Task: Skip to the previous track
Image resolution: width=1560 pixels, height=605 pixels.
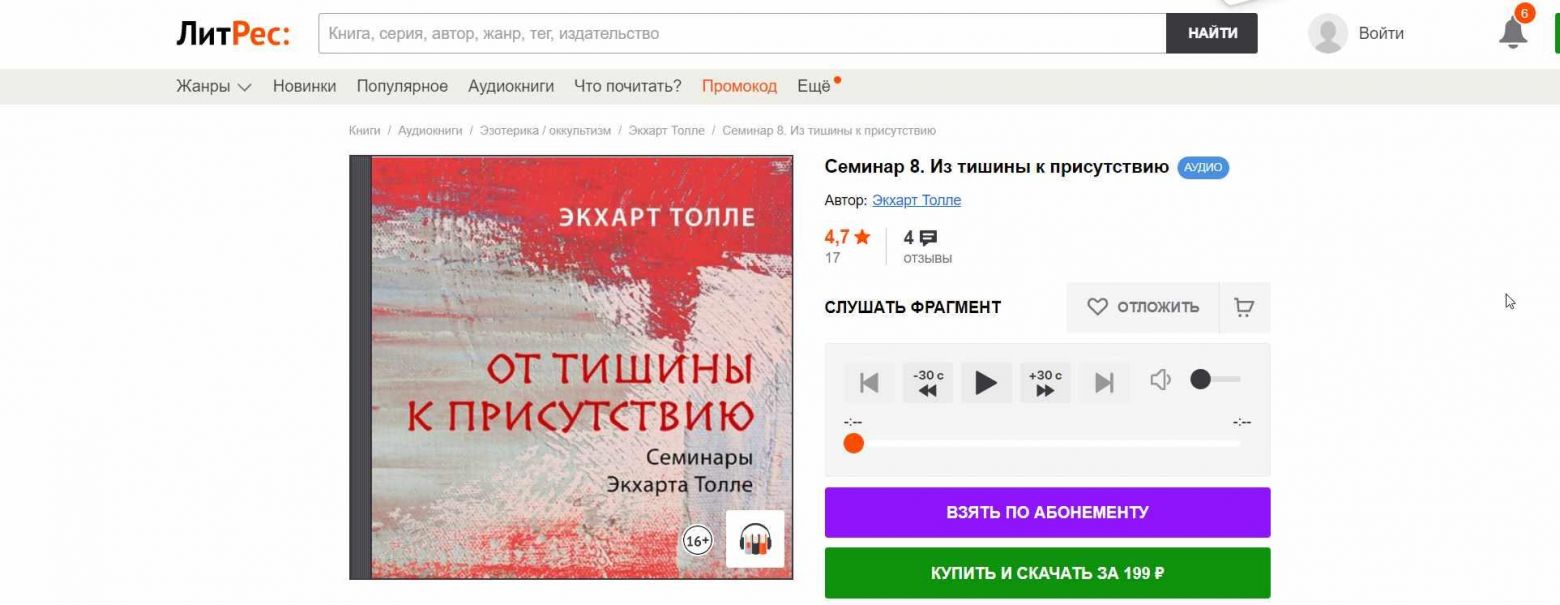Action: 869,383
